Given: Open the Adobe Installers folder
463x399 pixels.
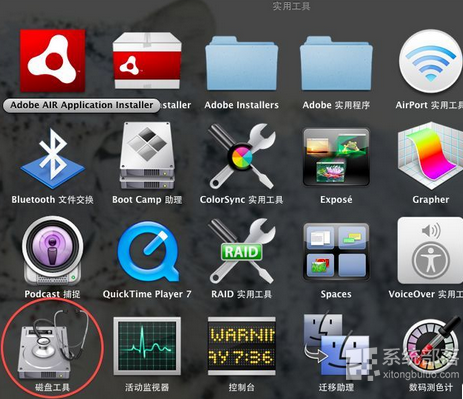Looking at the screenshot, I should [x=242, y=63].
